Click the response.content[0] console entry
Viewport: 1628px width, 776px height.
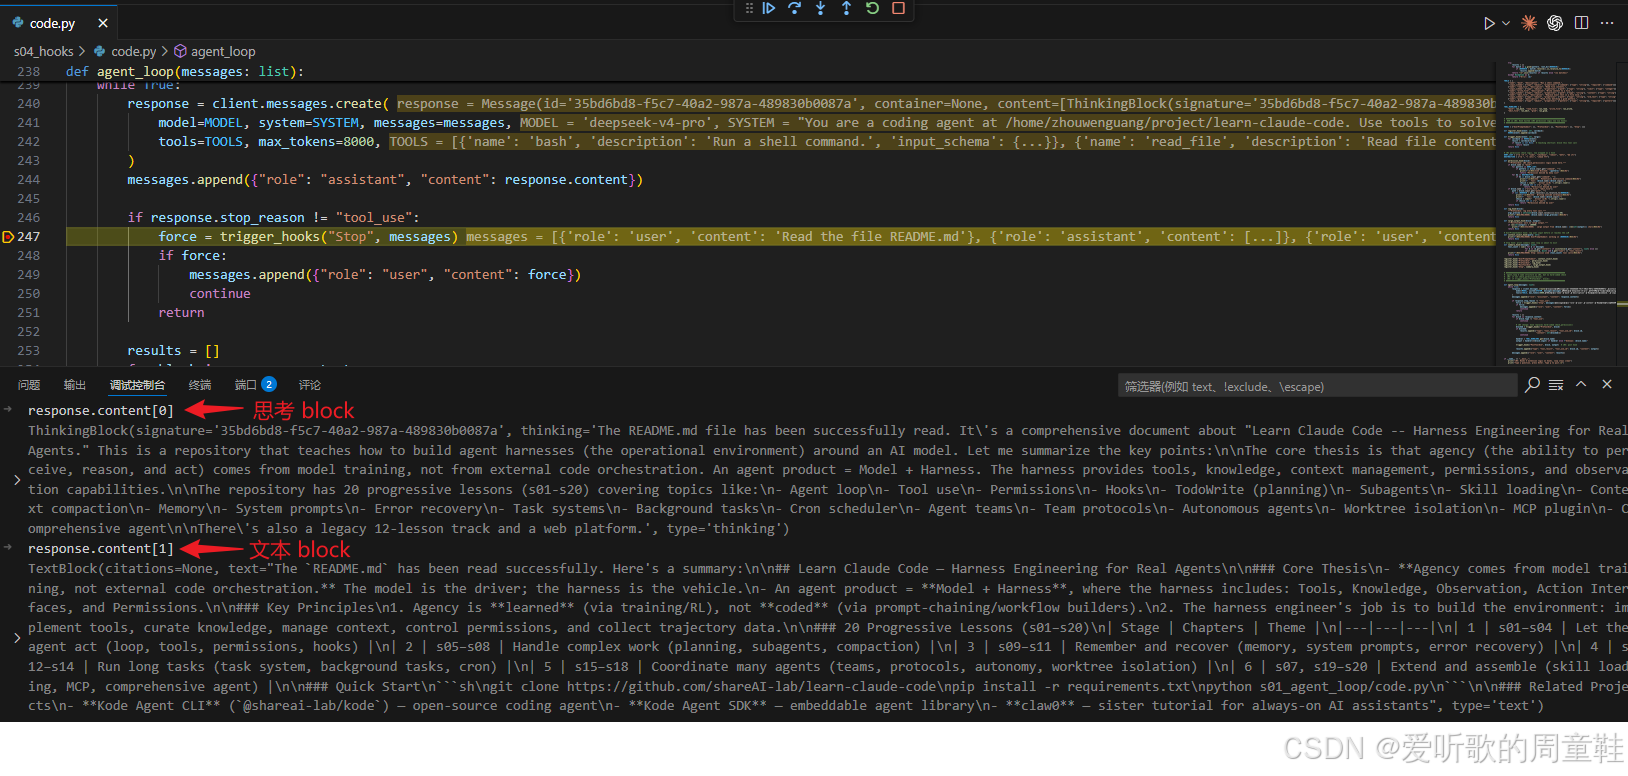[x=100, y=411]
